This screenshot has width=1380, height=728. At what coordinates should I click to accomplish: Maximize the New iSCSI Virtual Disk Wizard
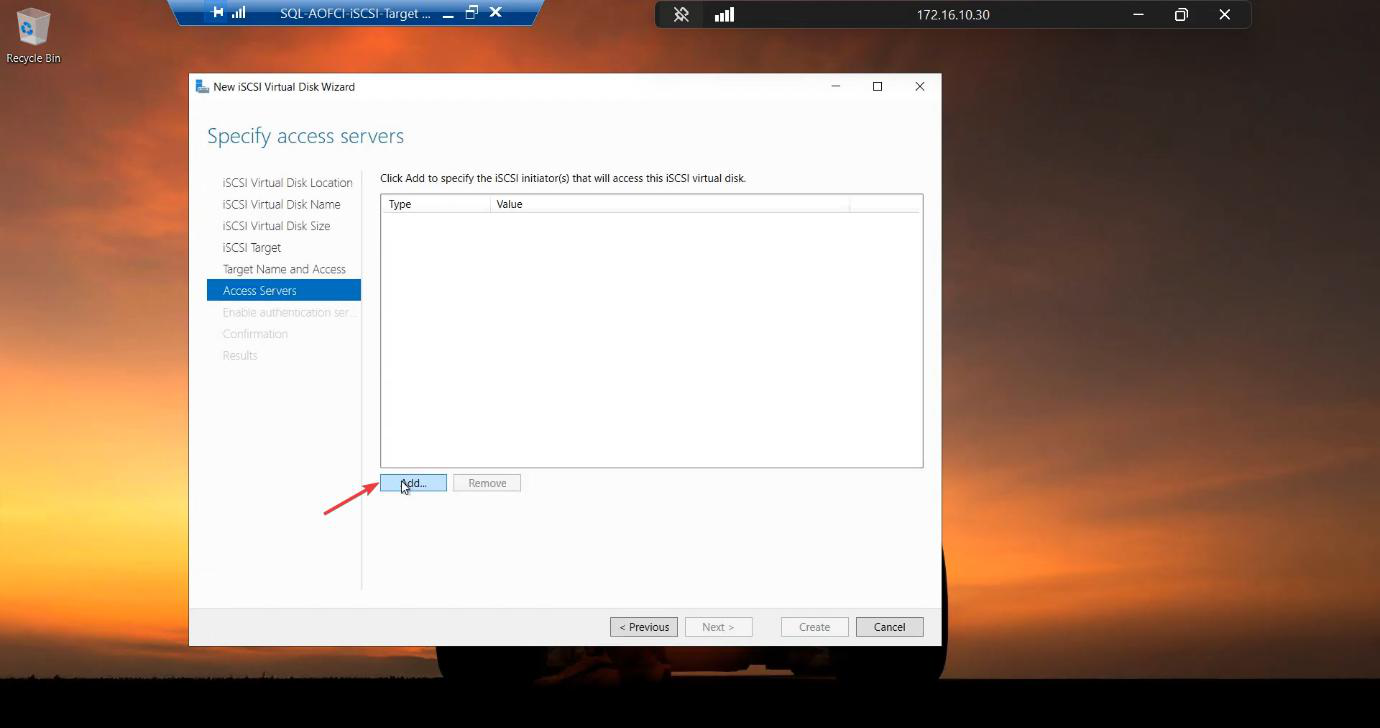click(x=877, y=87)
